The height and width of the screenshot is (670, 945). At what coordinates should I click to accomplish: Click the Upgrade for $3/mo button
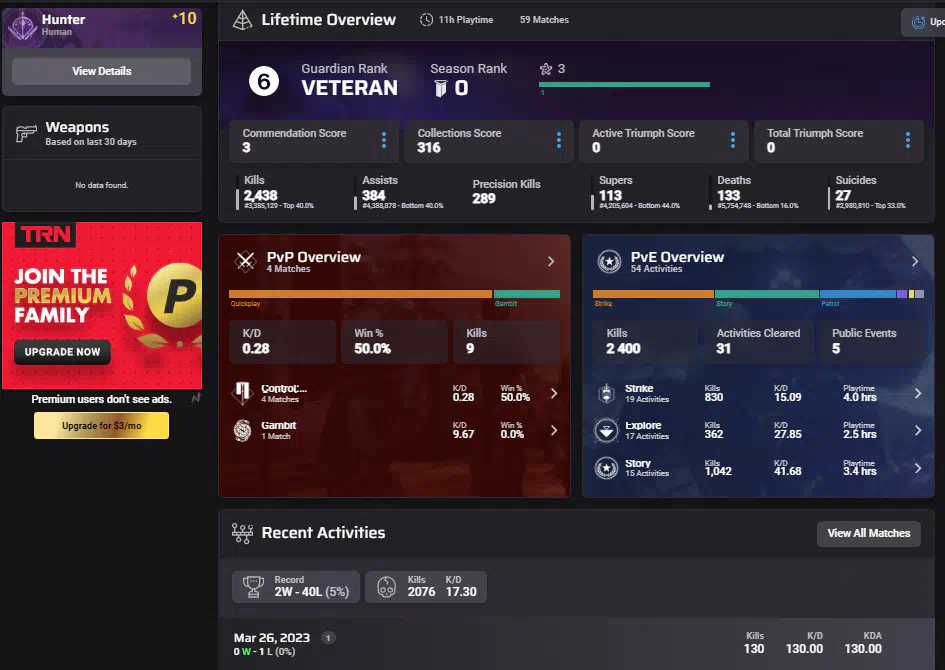101,426
